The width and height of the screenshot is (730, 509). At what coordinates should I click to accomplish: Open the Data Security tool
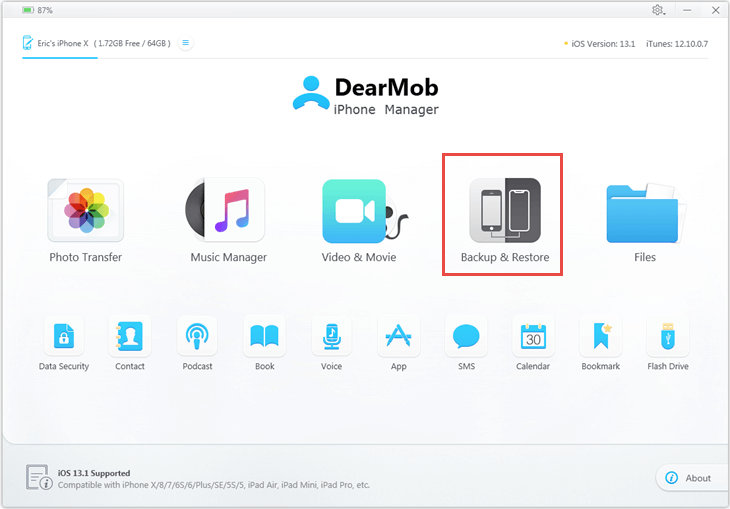[64, 338]
